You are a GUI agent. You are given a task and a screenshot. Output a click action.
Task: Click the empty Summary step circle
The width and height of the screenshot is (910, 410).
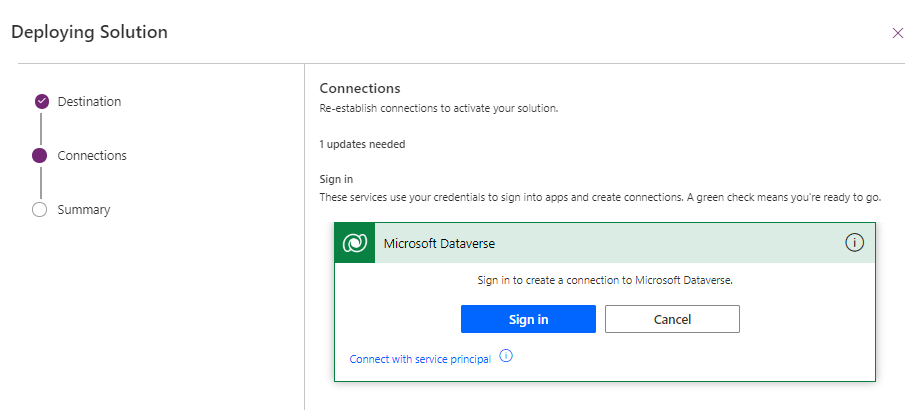[40, 210]
